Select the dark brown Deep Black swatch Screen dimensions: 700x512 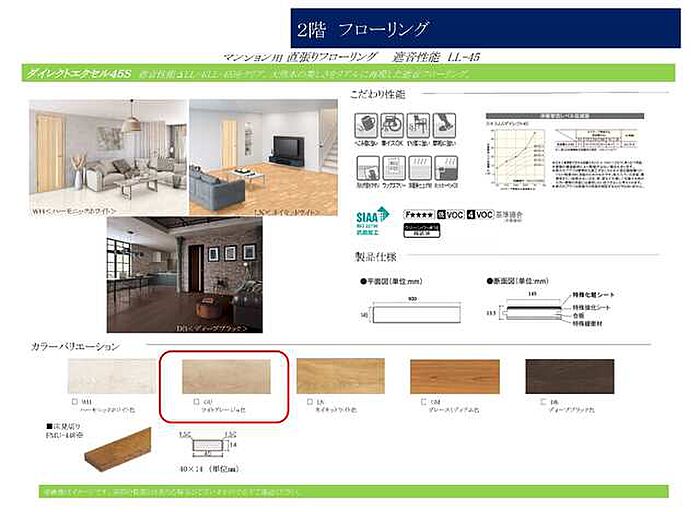[569, 376]
